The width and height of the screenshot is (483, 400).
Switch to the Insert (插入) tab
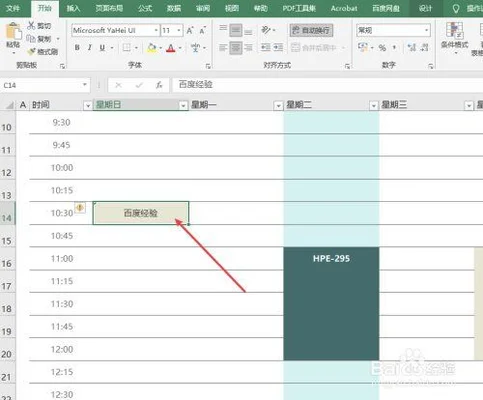(73, 8)
